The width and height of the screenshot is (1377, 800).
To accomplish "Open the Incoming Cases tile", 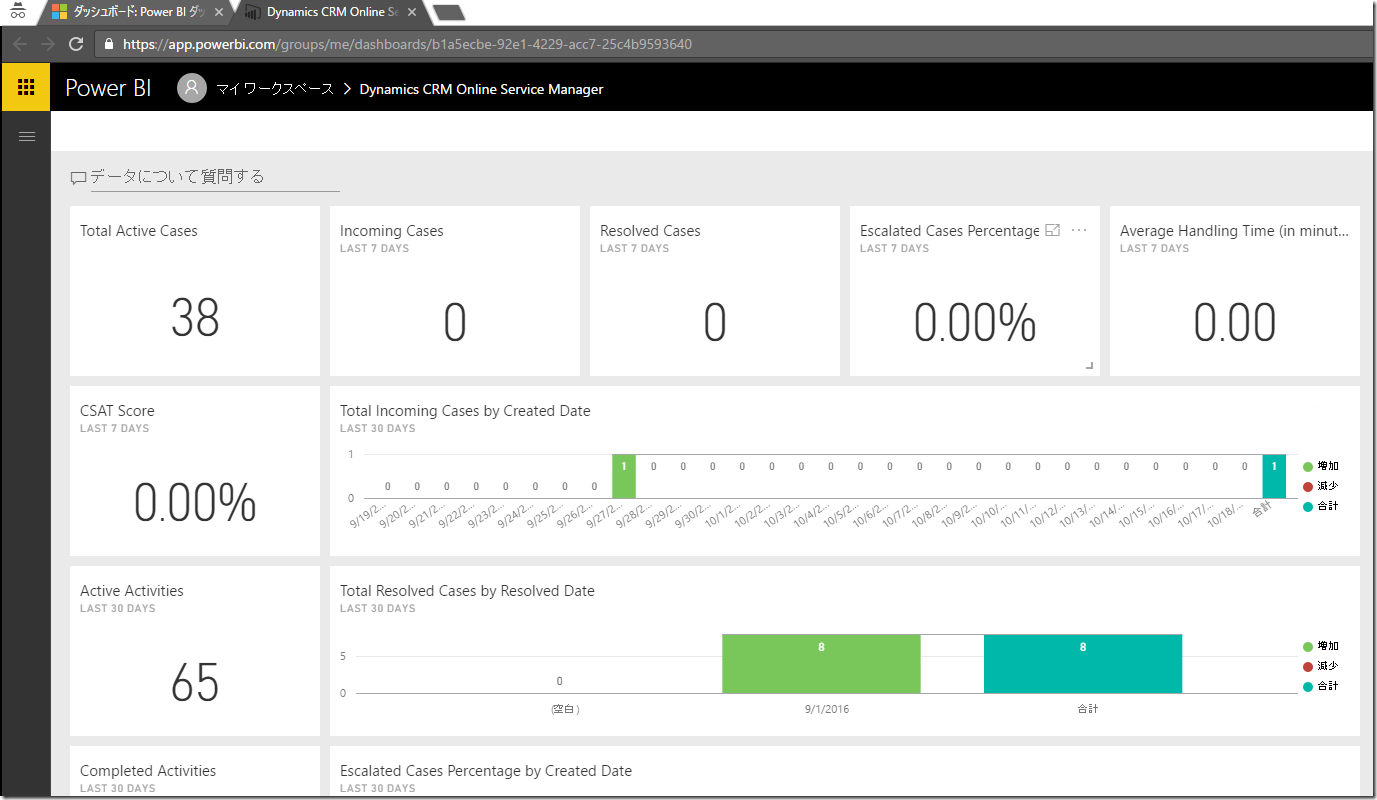I will [455, 291].
